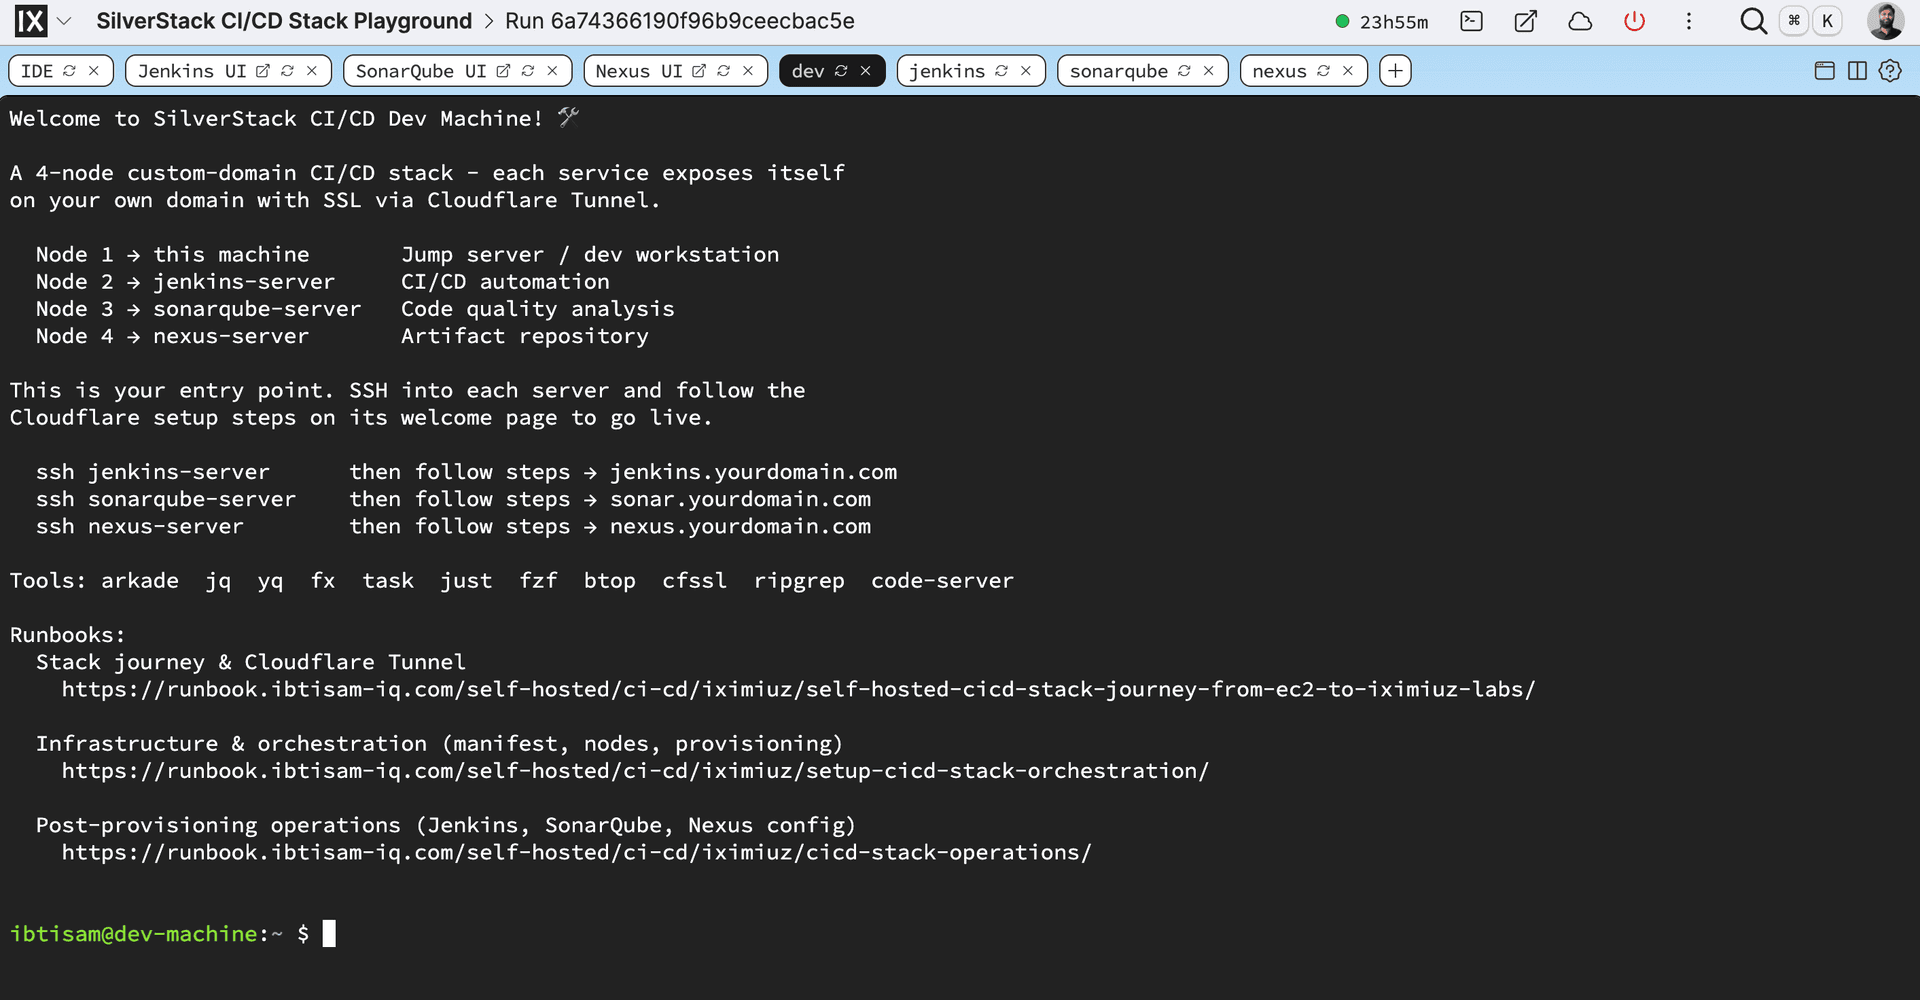Reload the SonarQube UI tab
This screenshot has width=1920, height=1000.
[528, 71]
